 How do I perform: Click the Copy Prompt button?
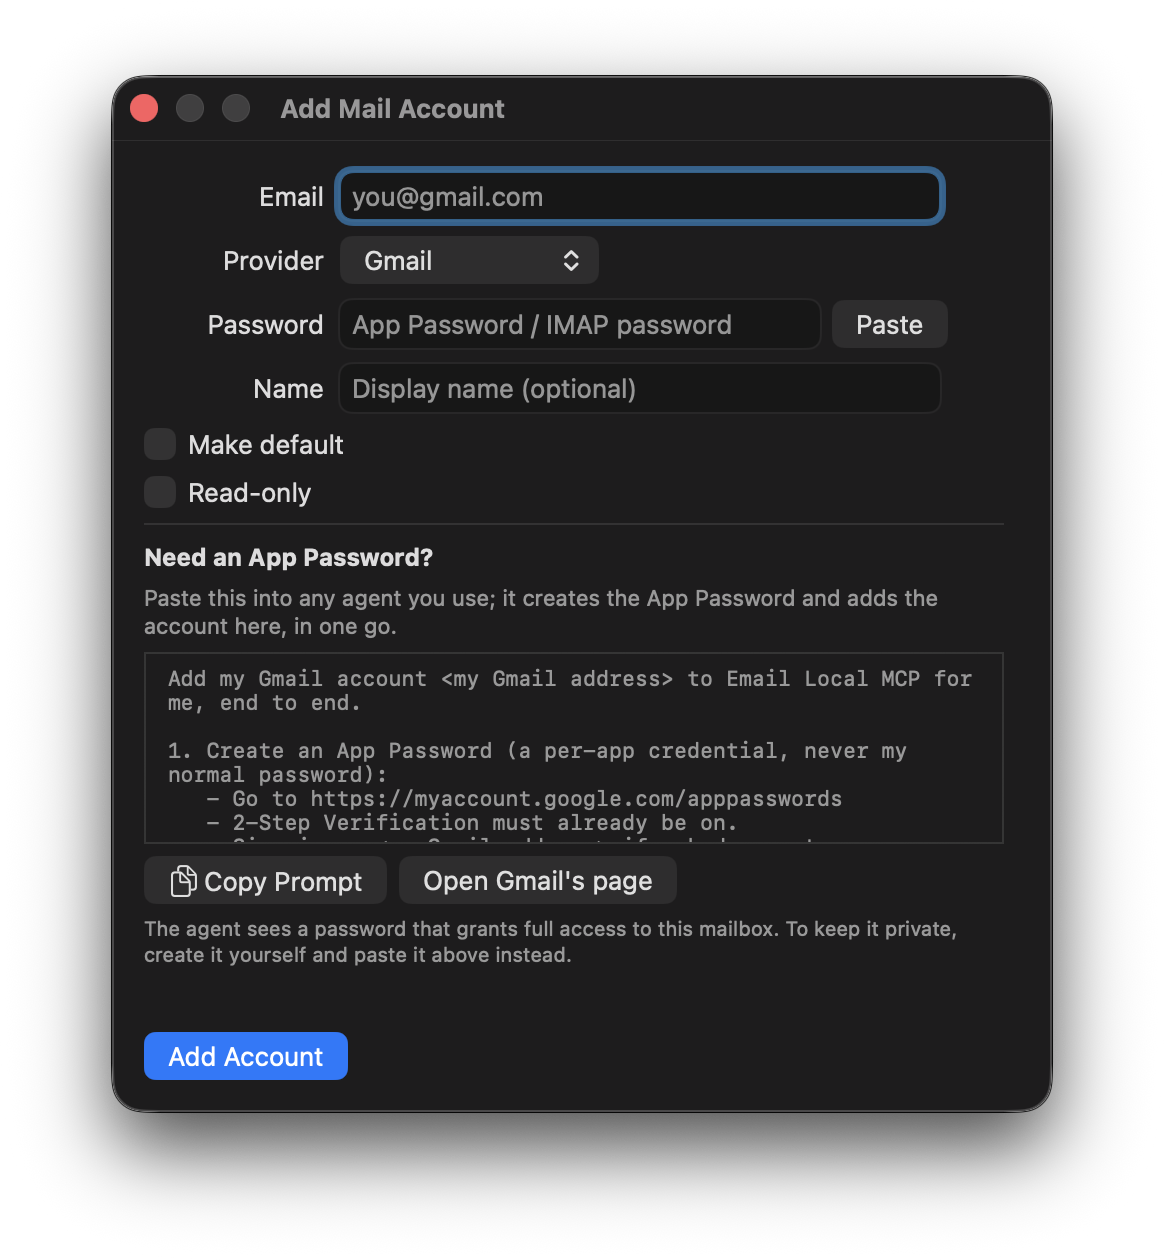265,881
